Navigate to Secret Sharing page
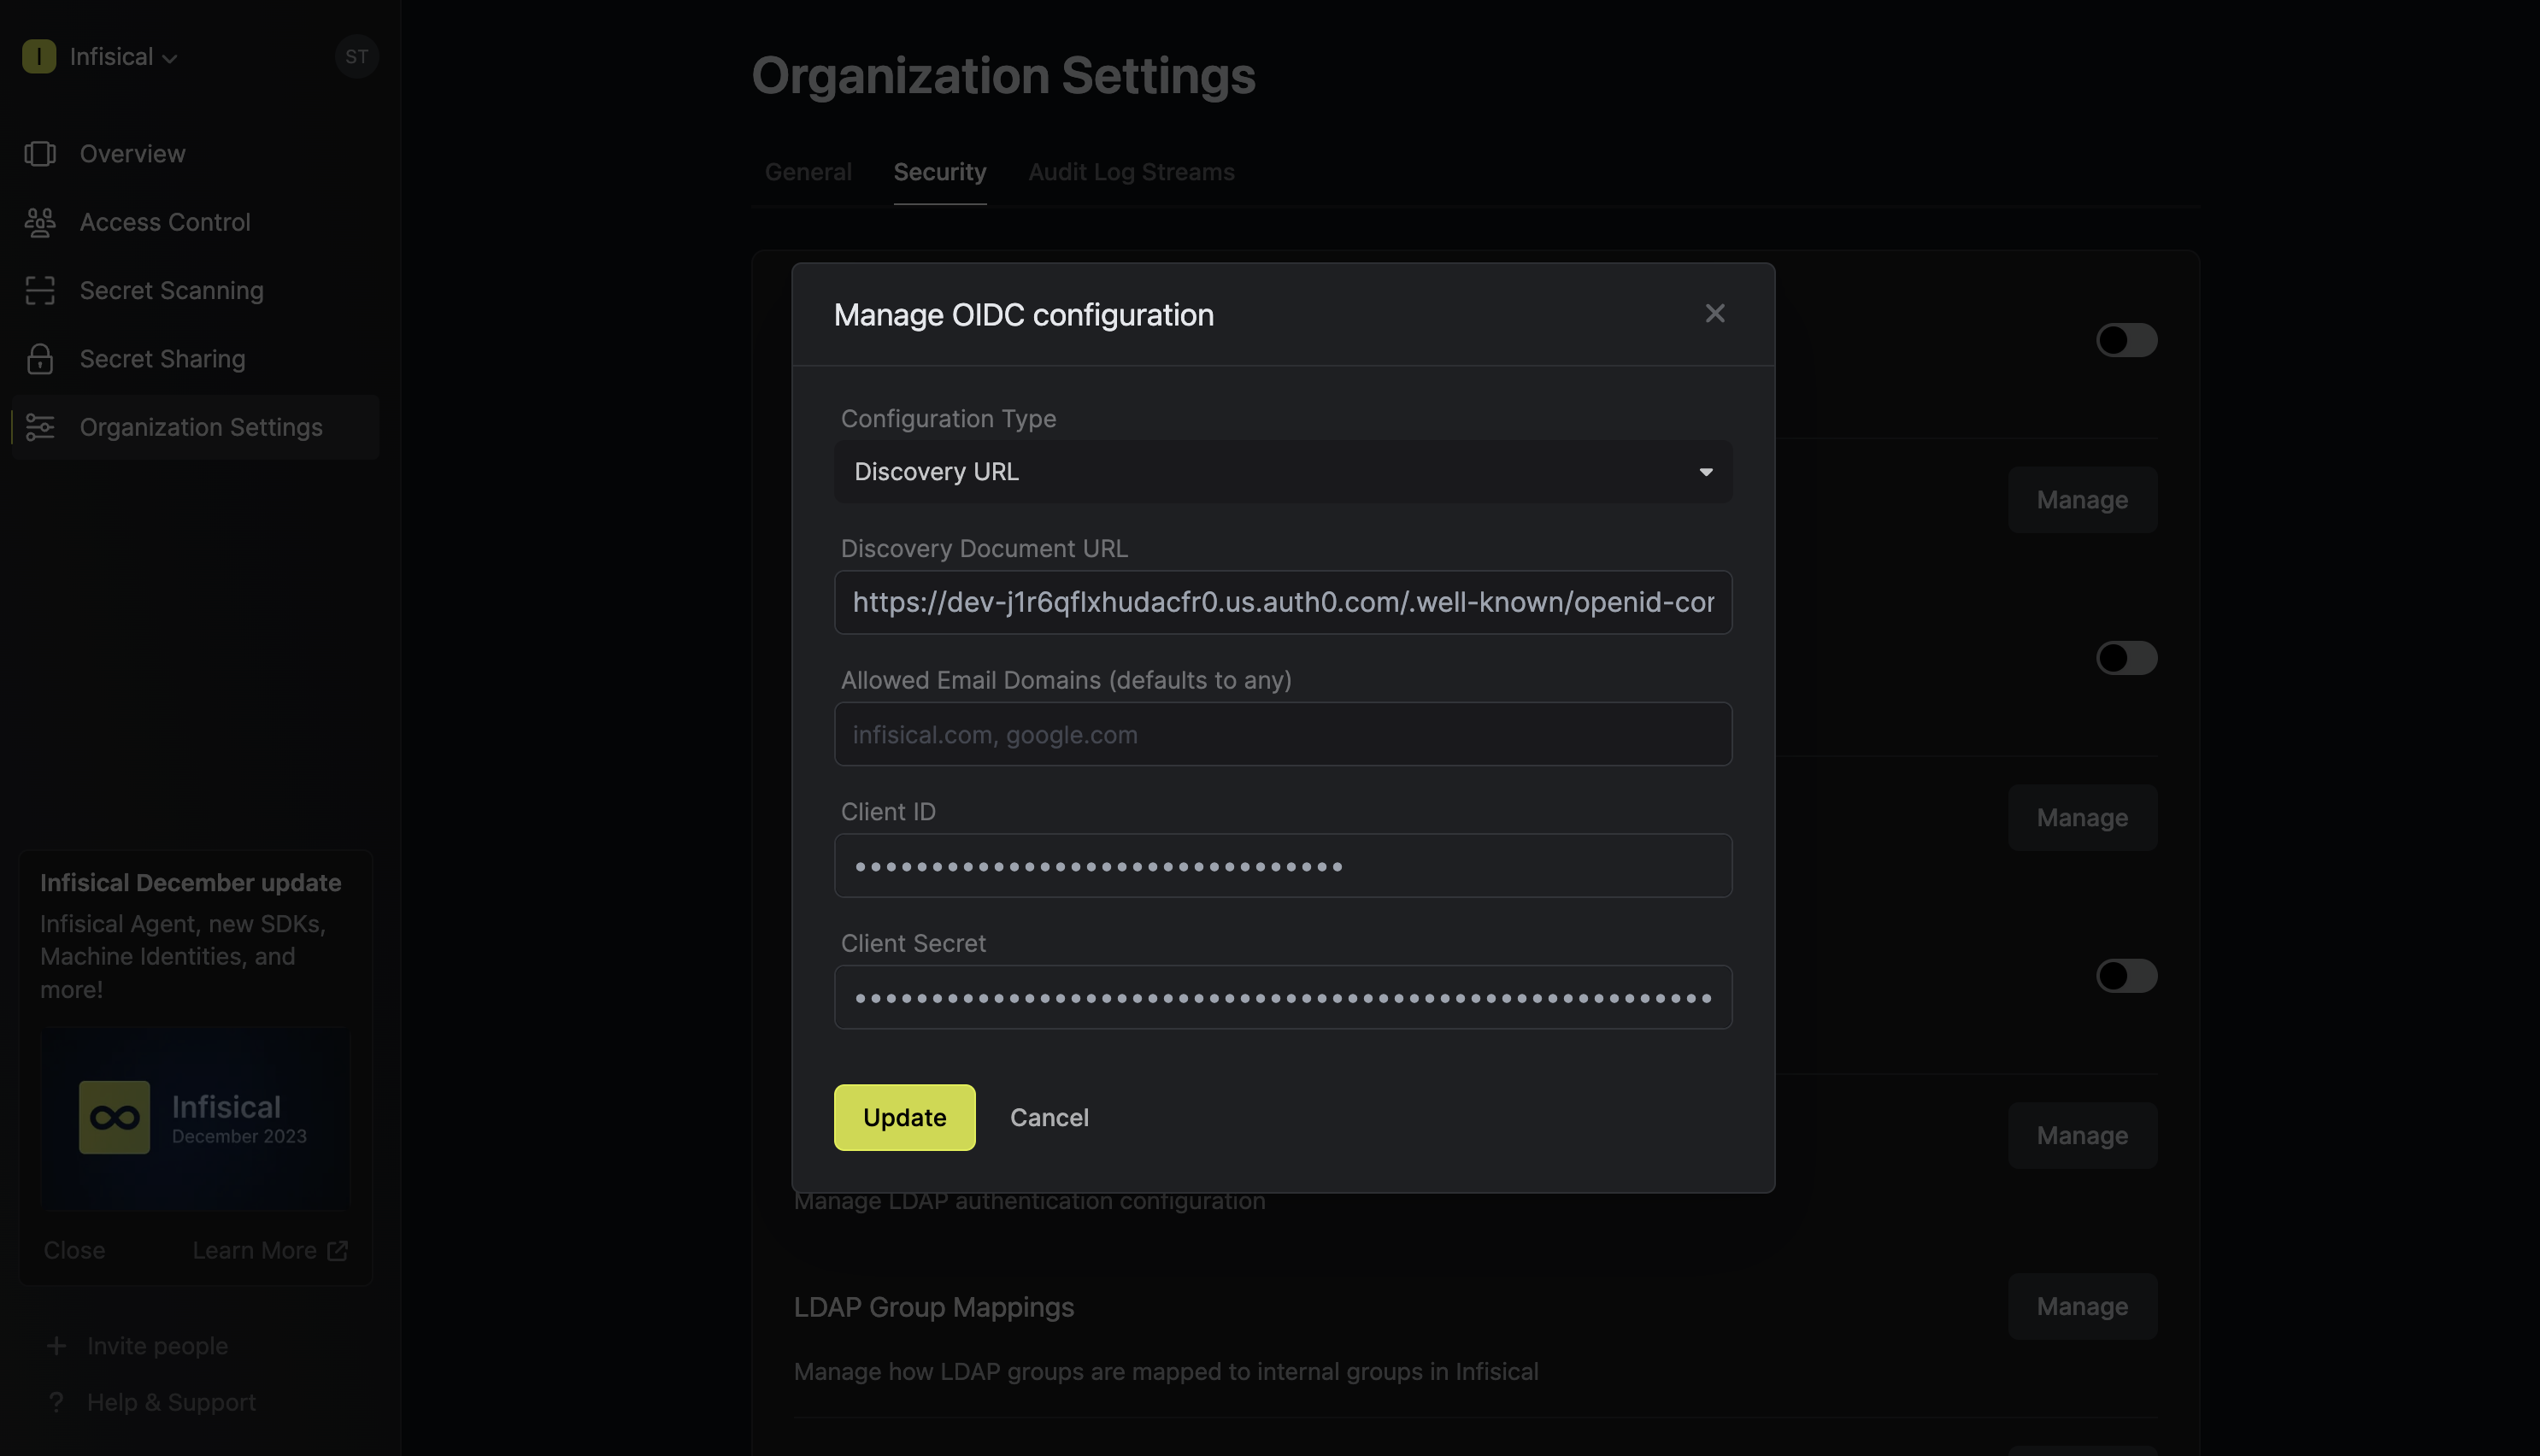This screenshot has width=2540, height=1456. (196, 358)
